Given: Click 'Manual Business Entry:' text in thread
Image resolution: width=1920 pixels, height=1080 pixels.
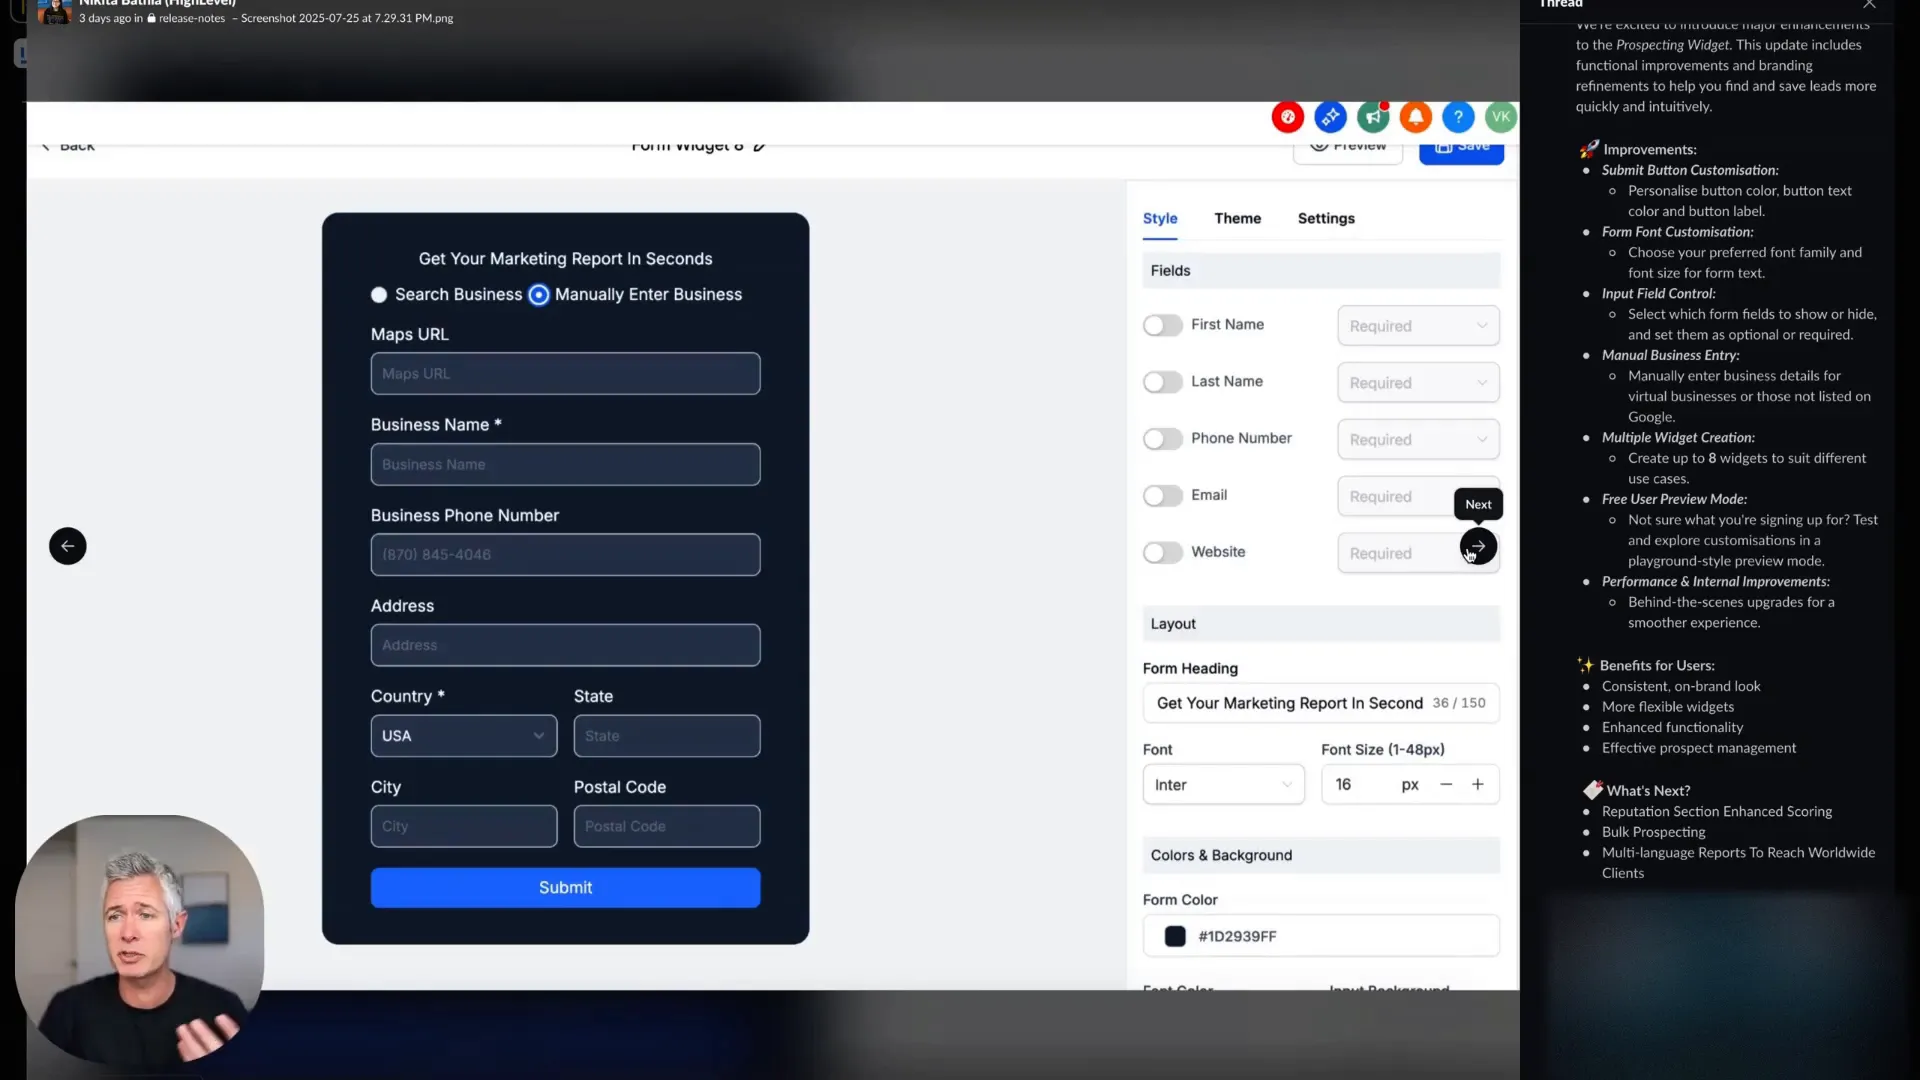Looking at the screenshot, I should 1670,355.
